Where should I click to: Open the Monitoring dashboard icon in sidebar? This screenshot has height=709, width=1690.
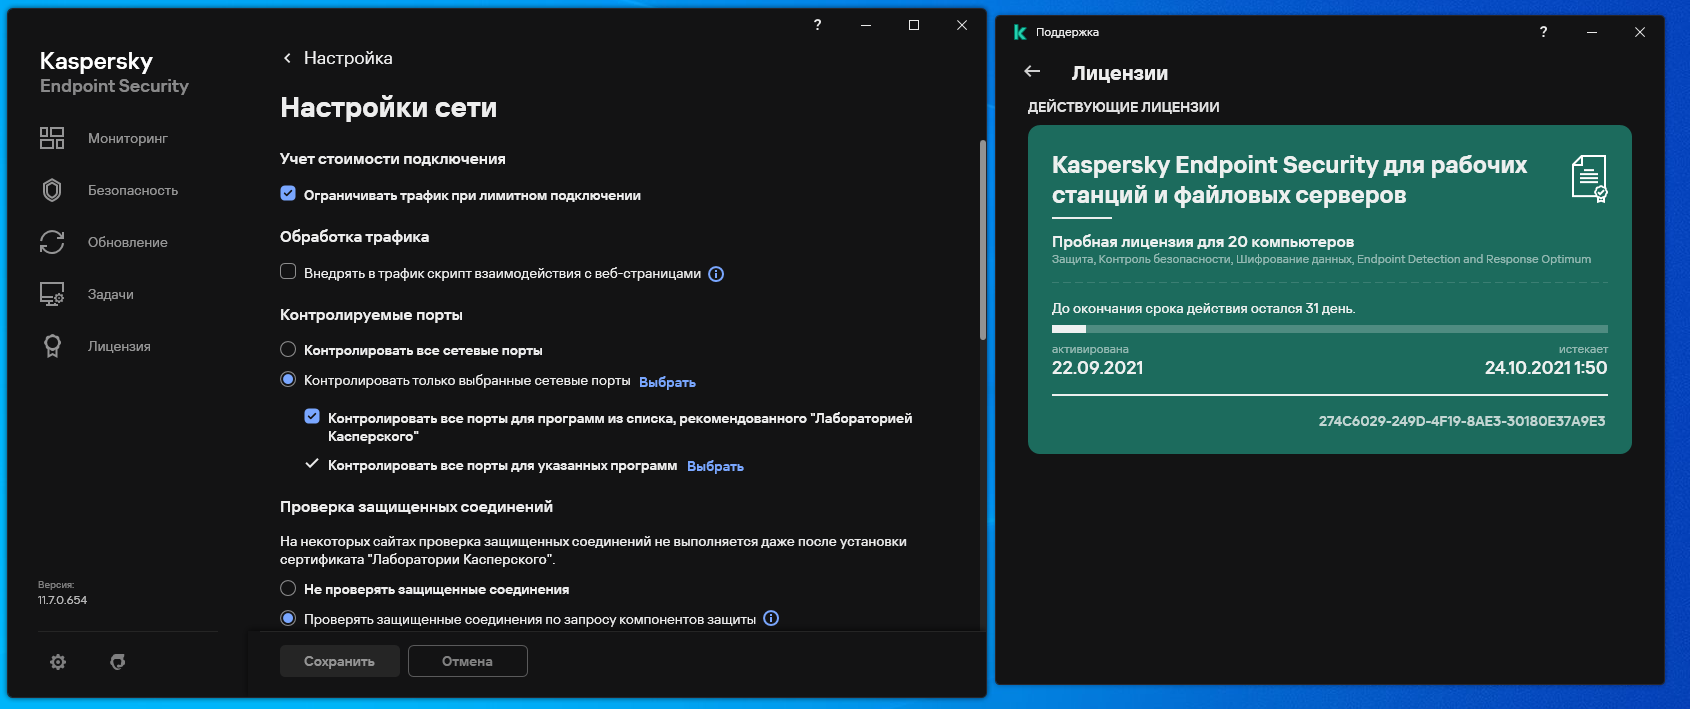tap(52, 138)
